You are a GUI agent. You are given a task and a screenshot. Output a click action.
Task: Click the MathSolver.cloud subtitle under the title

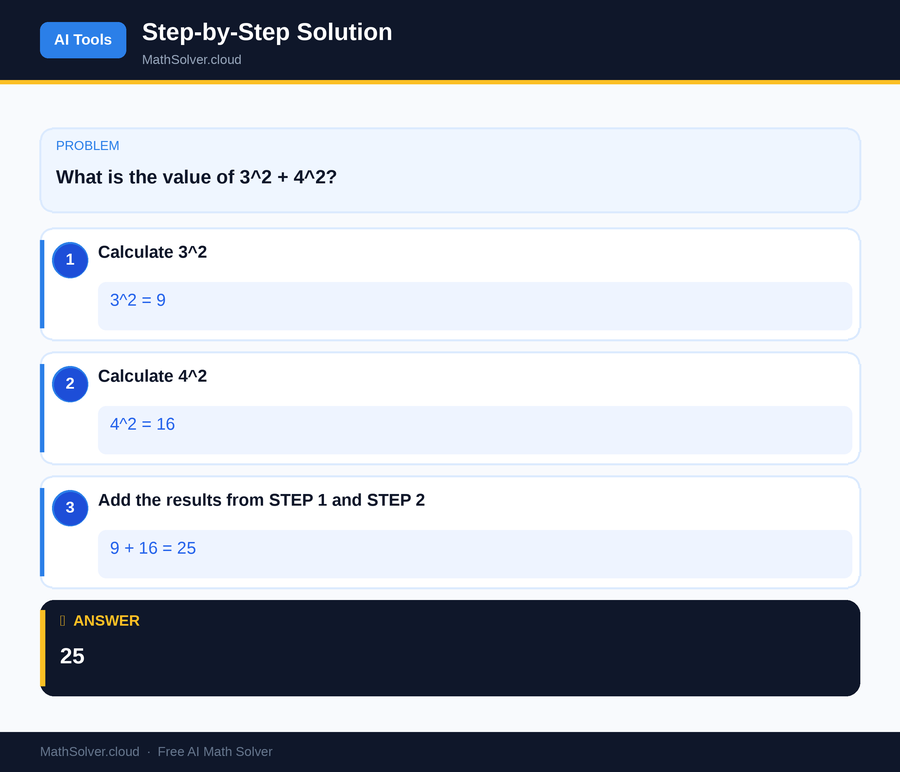tap(191, 59)
